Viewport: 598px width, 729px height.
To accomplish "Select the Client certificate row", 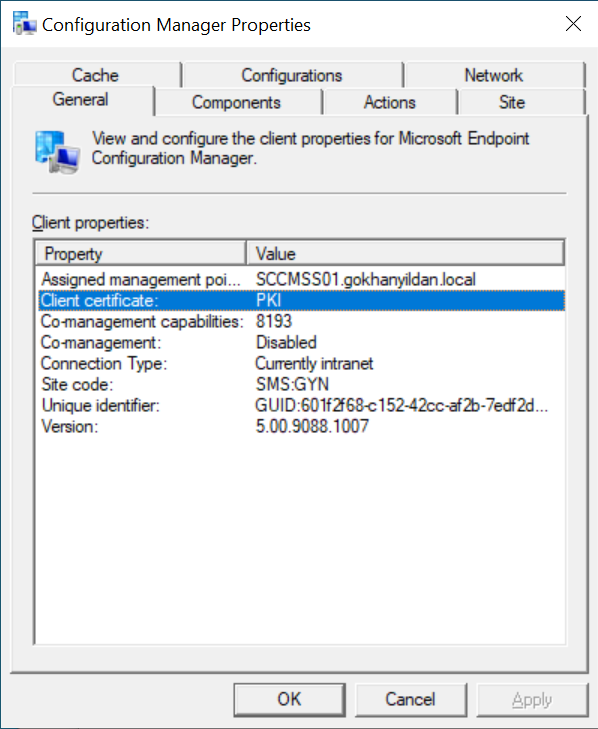I will [302, 300].
